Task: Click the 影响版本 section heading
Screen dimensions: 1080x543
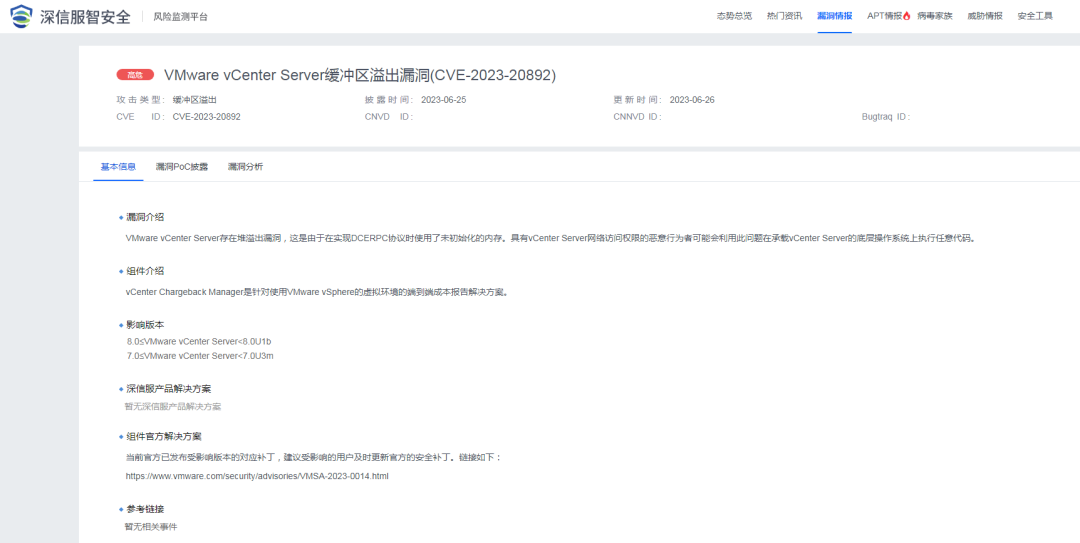Action: (145, 325)
